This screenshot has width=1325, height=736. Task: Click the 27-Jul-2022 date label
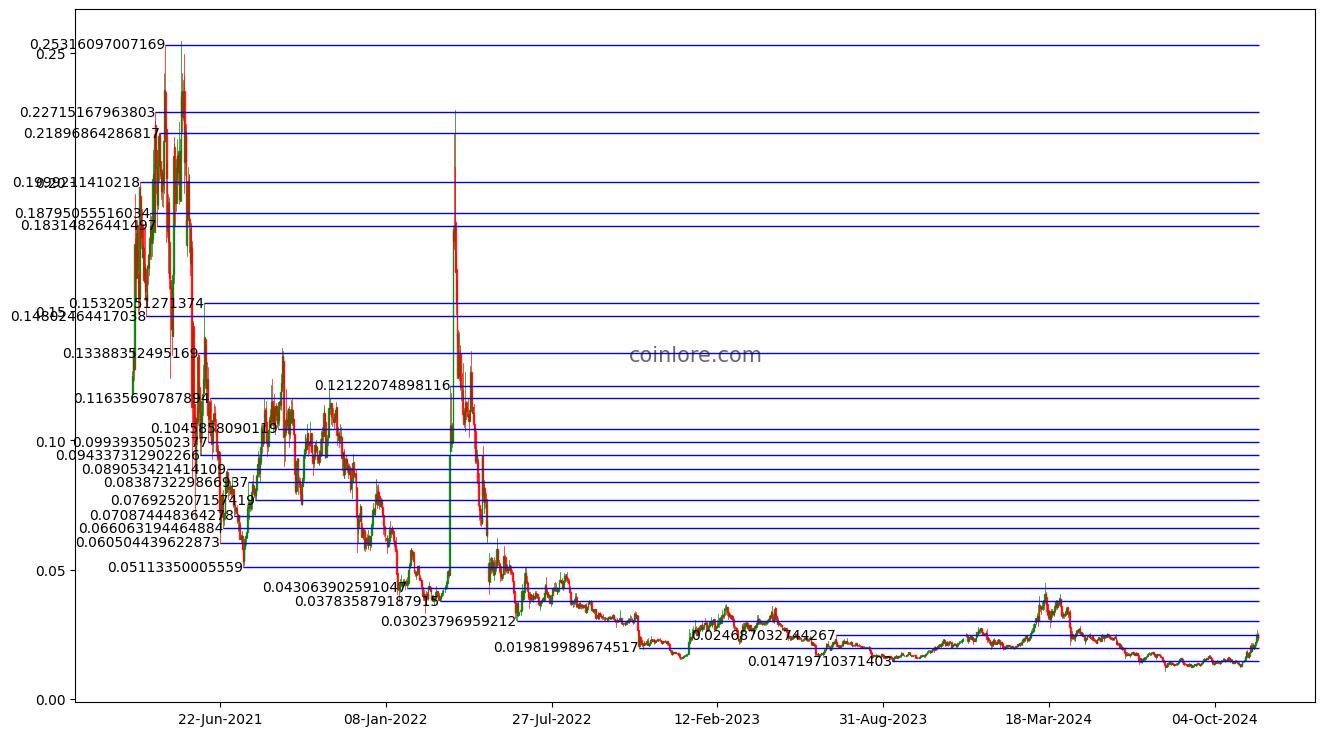coord(551,719)
